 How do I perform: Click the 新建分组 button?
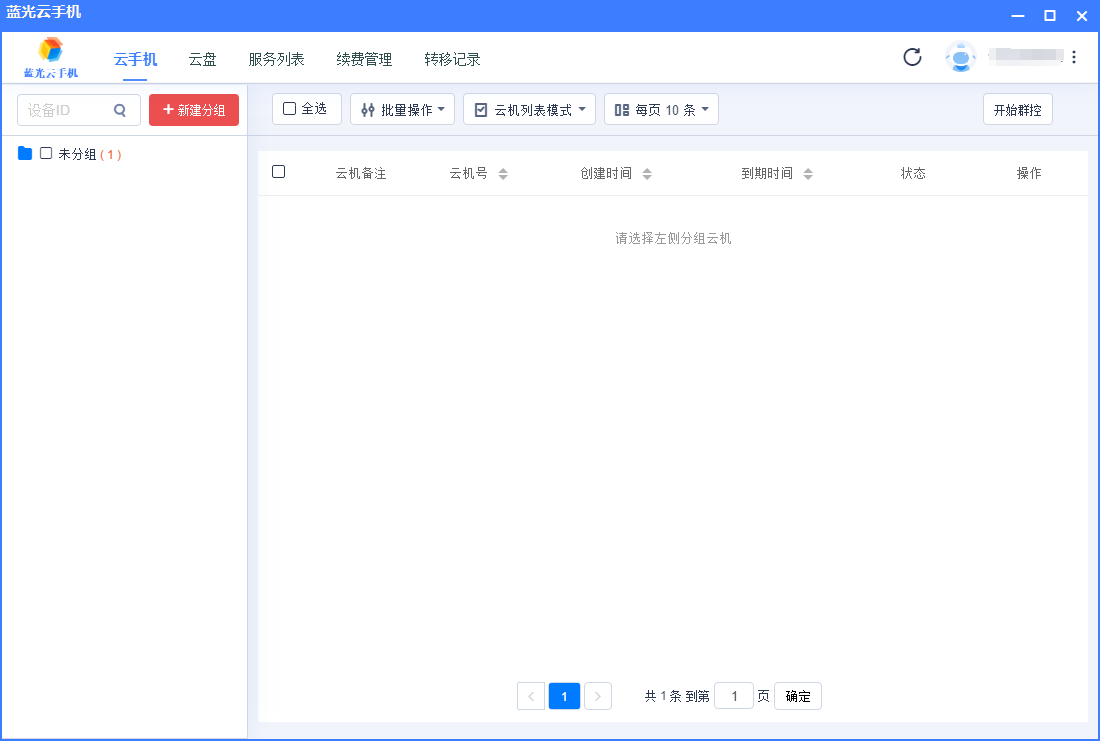click(194, 110)
